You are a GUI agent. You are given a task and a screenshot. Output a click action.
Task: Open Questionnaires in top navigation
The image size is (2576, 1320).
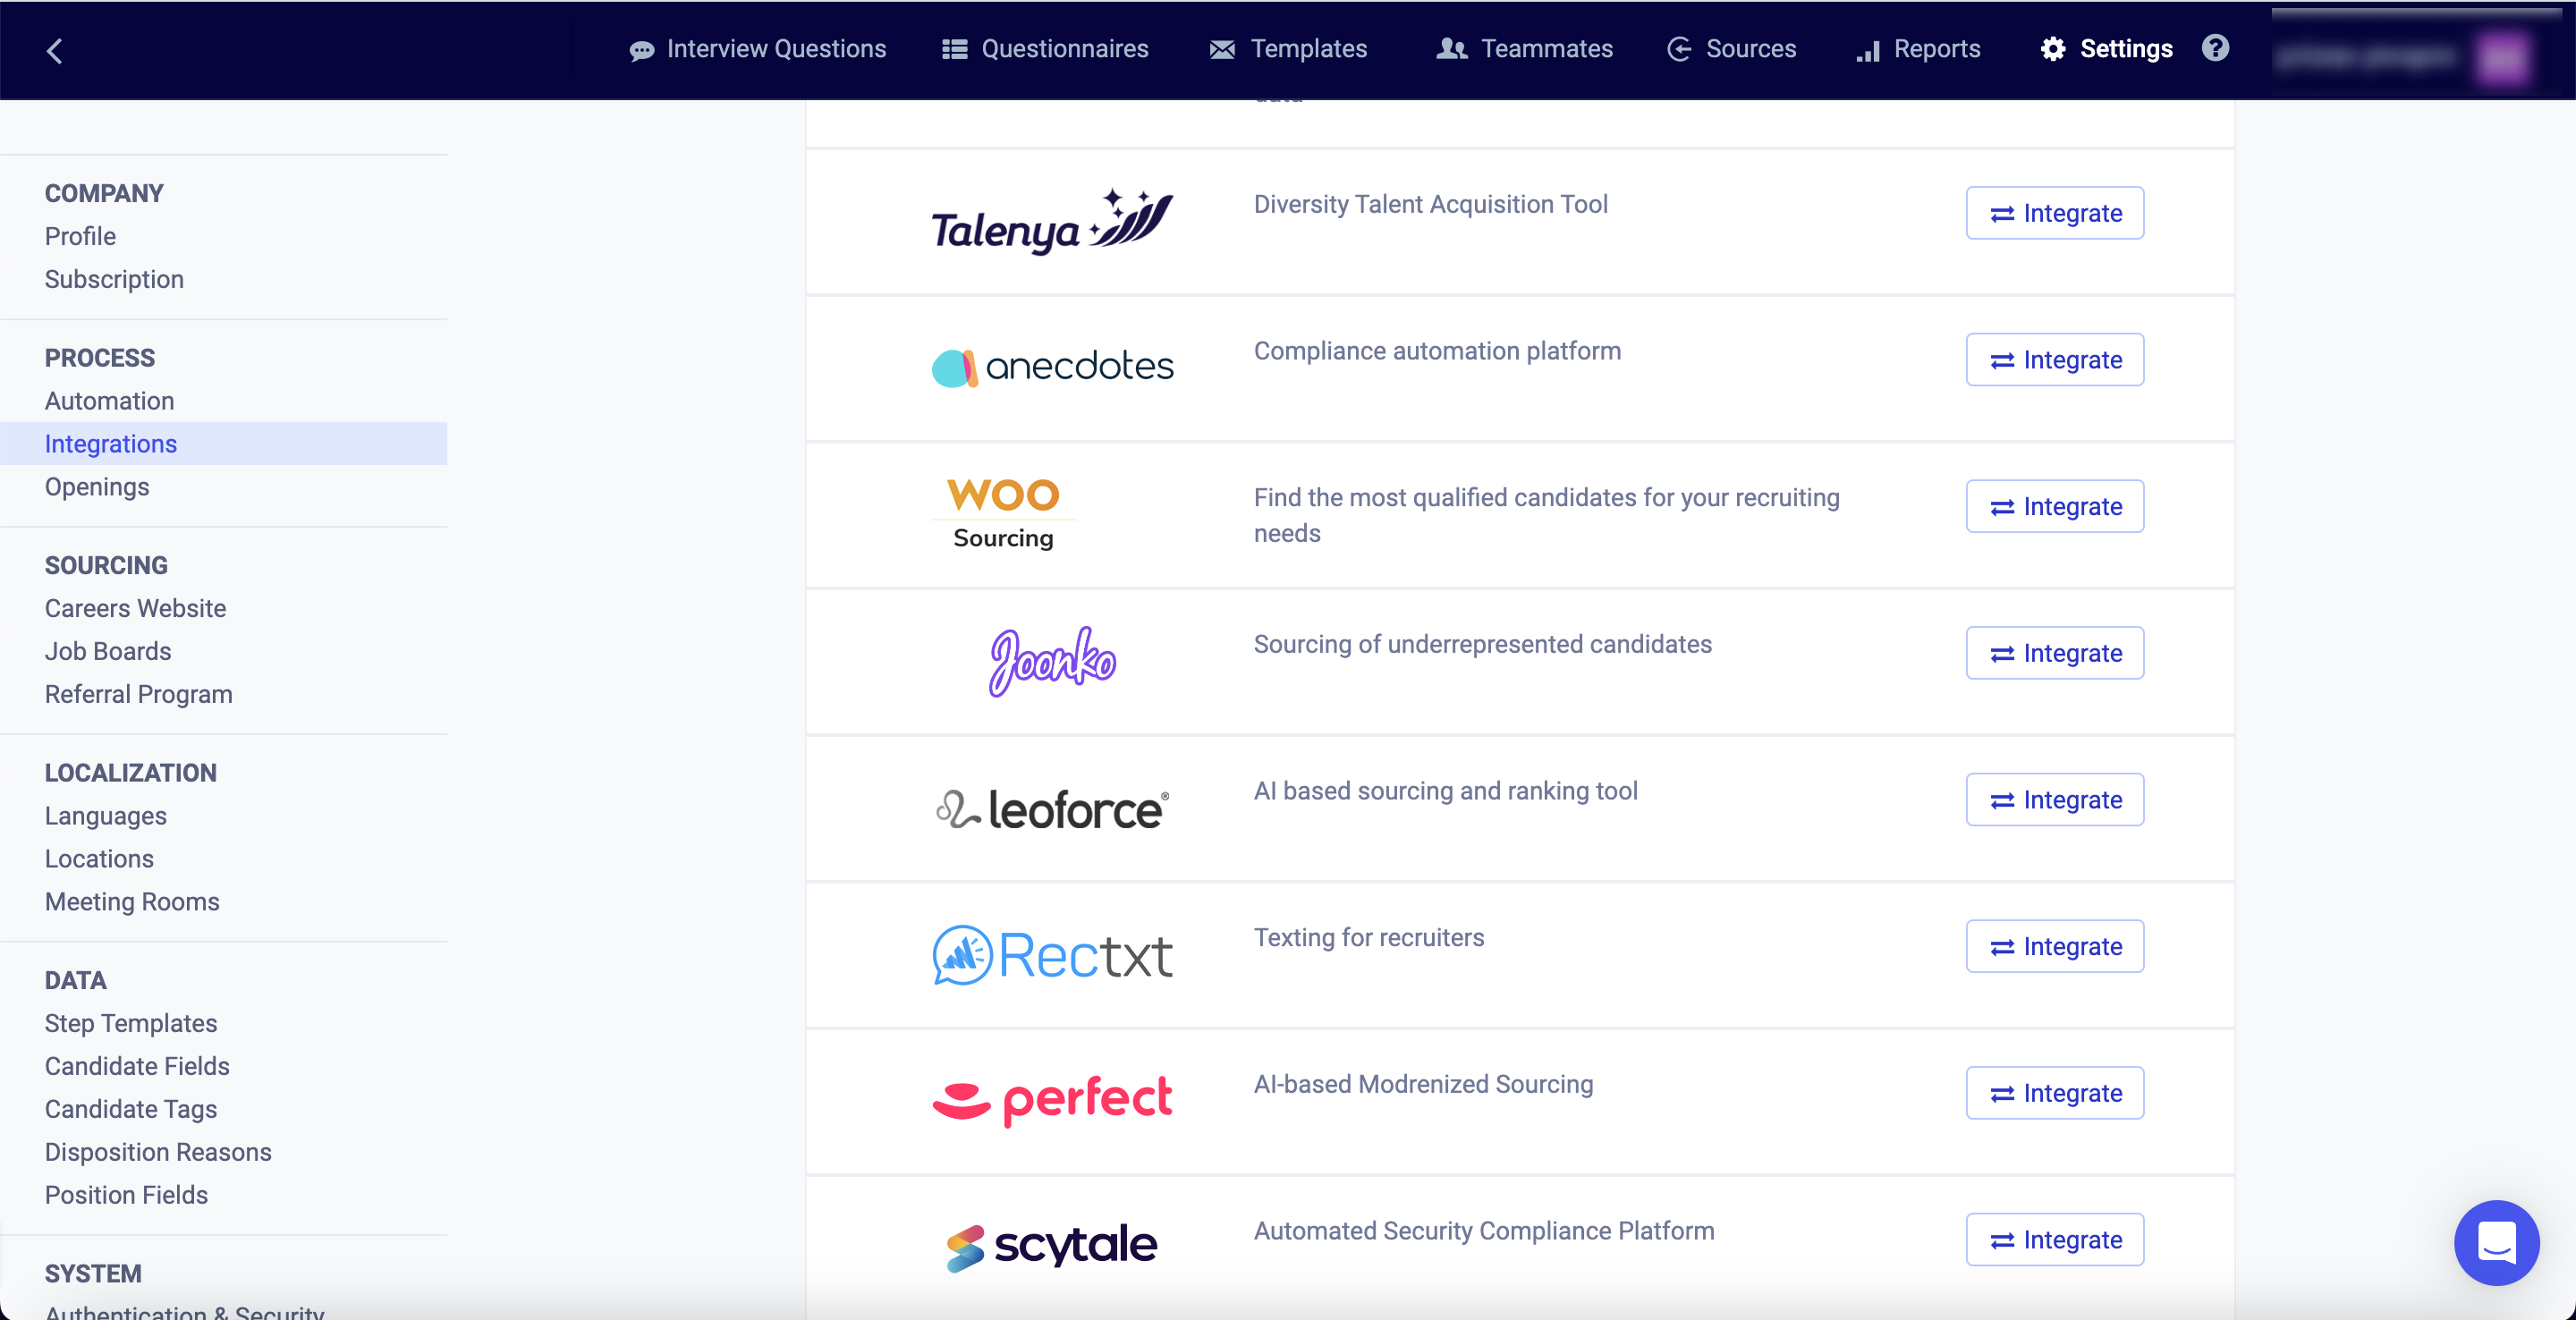click(x=1045, y=49)
